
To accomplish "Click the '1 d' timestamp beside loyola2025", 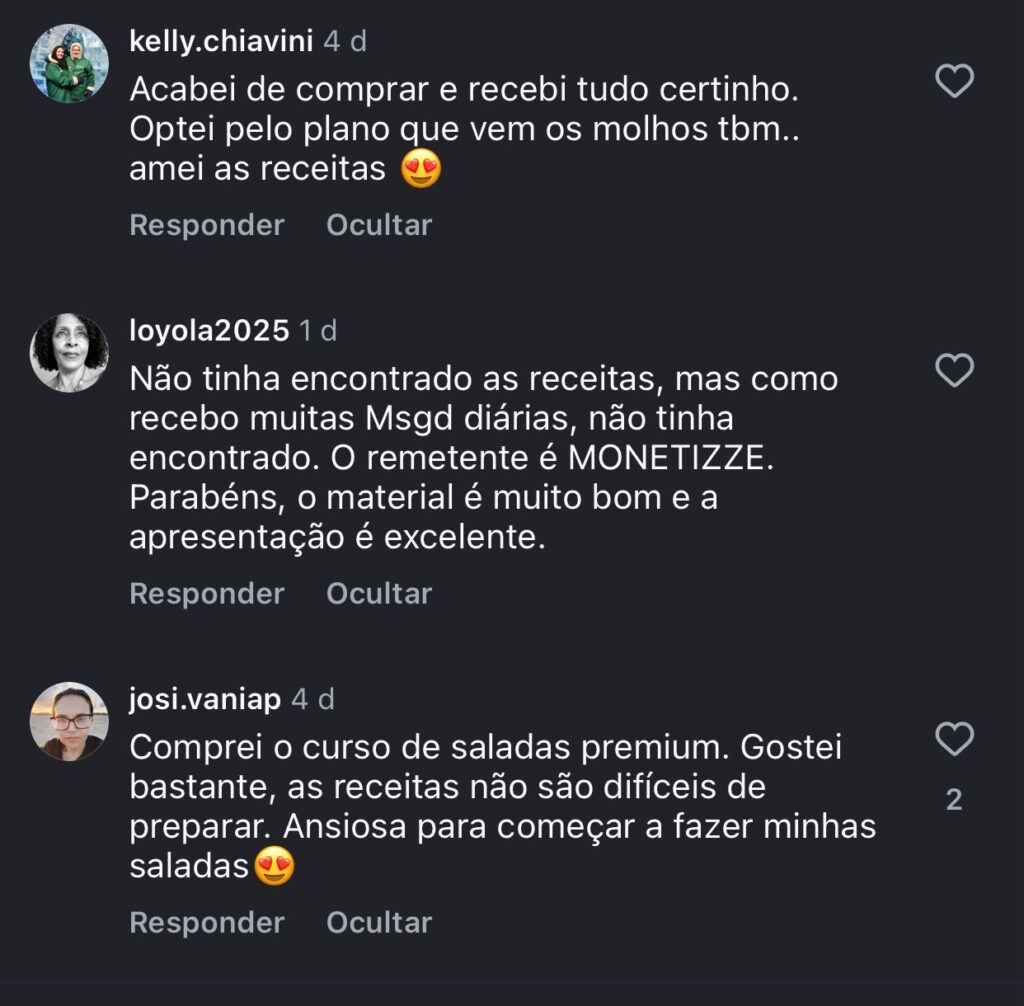I will point(318,331).
